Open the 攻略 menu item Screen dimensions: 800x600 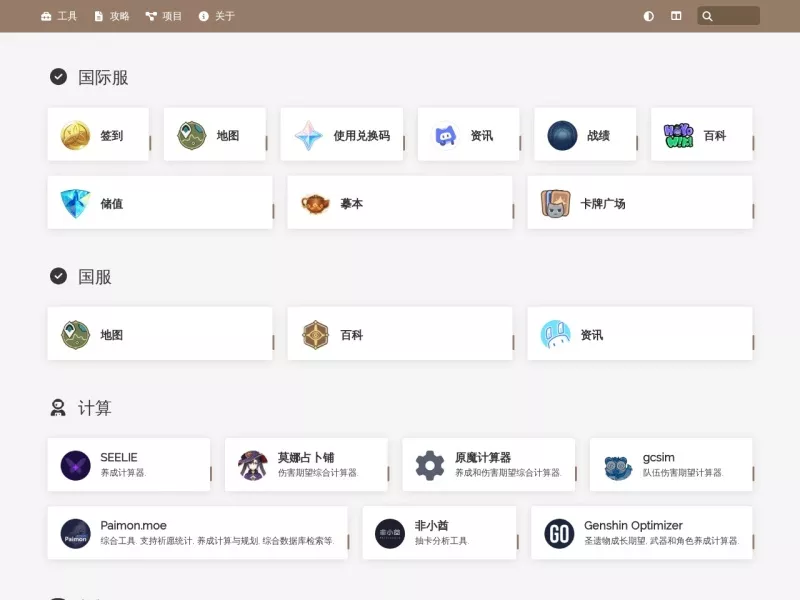point(112,16)
